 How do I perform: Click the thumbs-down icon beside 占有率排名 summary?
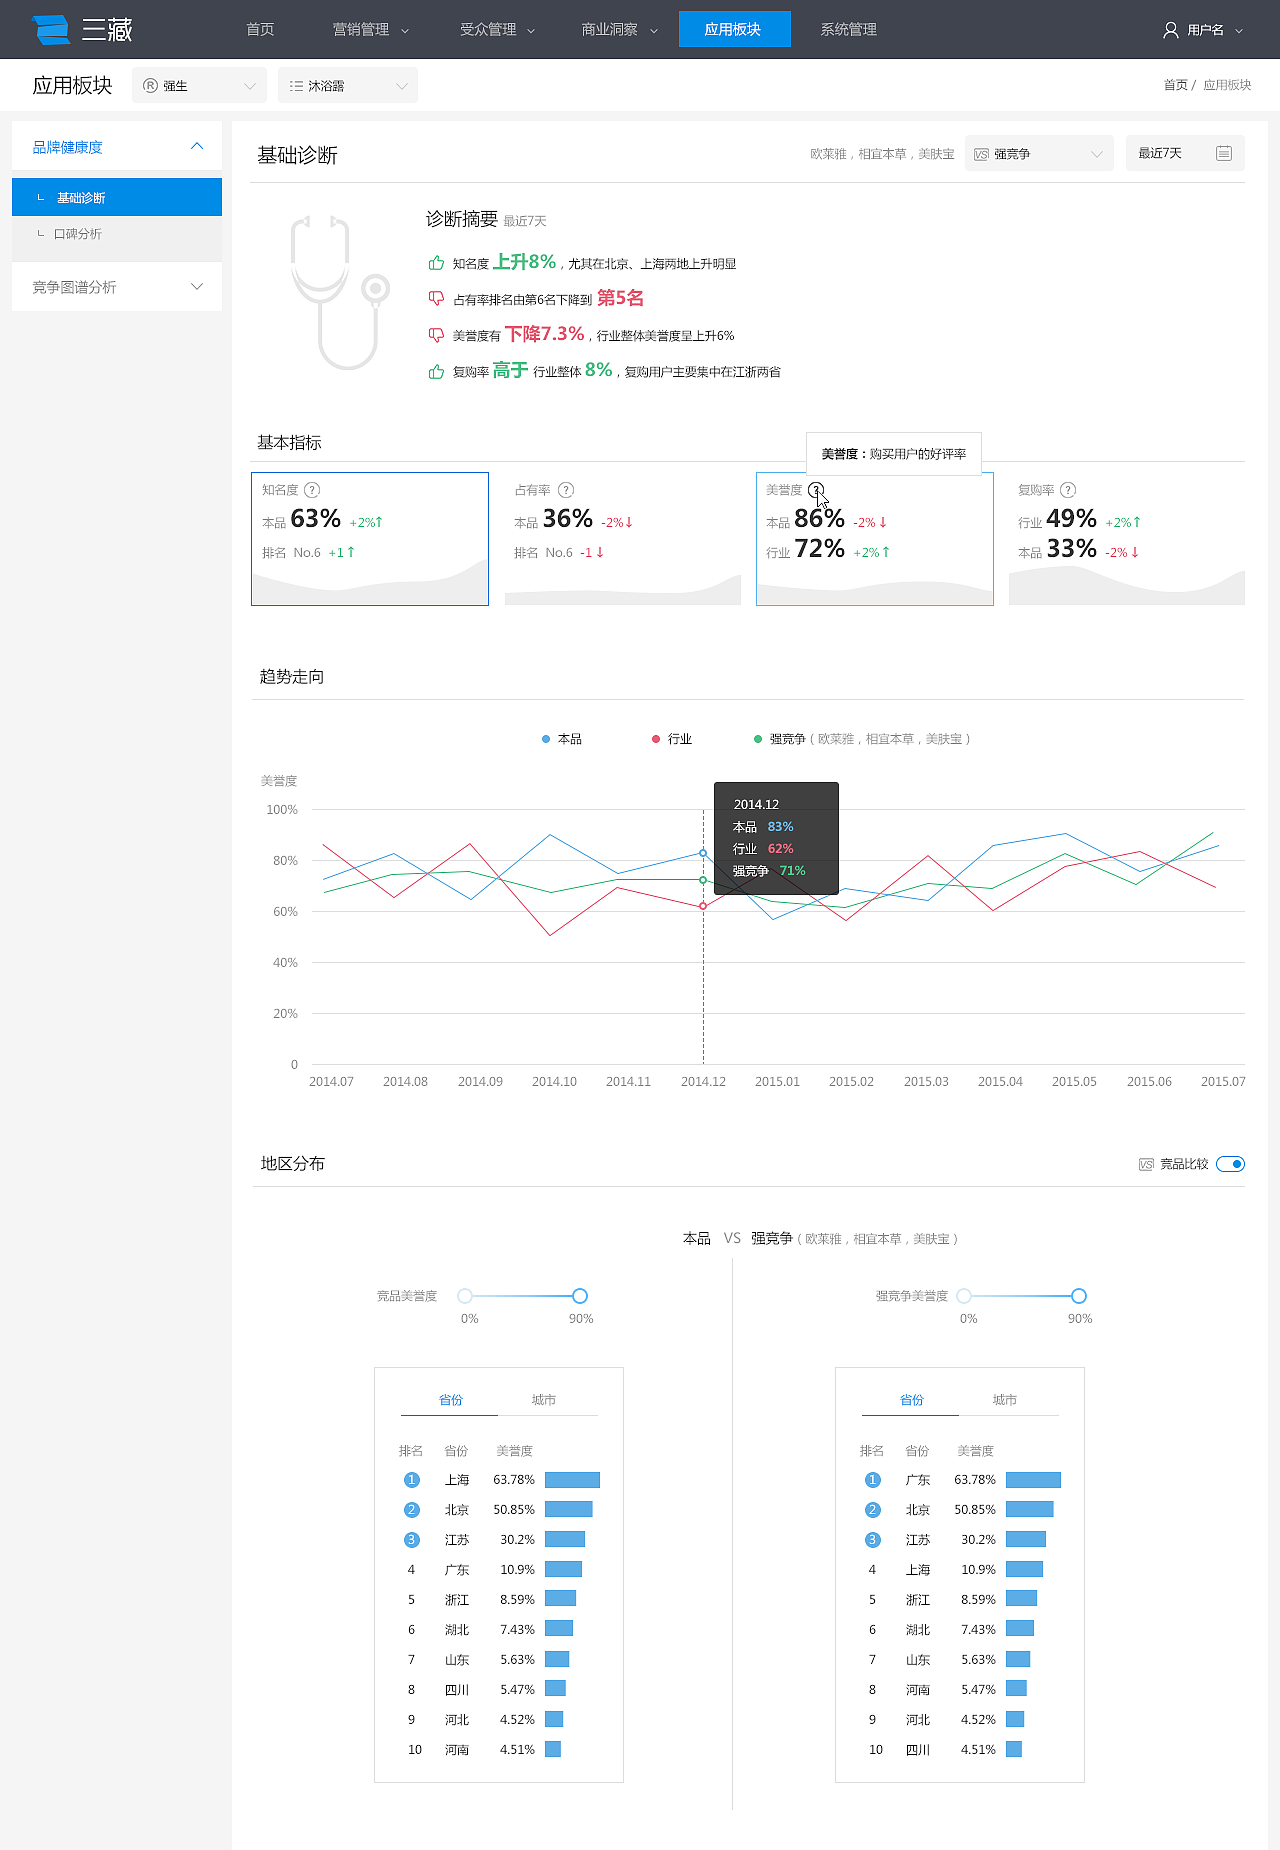[436, 298]
